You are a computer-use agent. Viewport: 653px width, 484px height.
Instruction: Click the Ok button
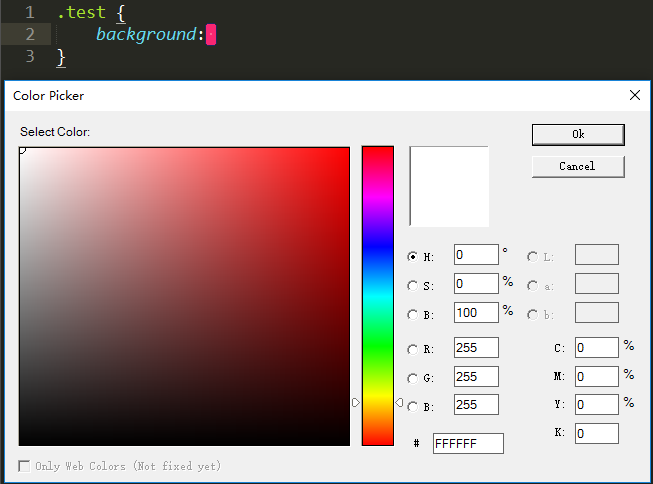coord(578,134)
